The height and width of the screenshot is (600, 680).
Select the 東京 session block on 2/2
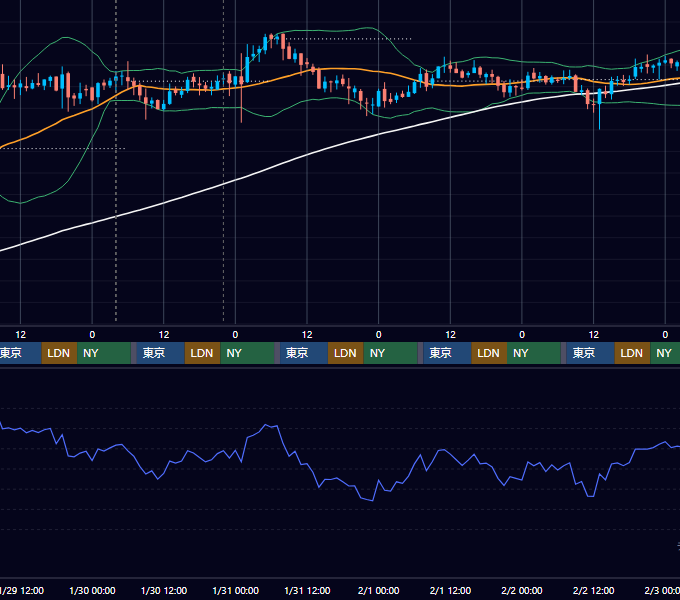(x=590, y=353)
